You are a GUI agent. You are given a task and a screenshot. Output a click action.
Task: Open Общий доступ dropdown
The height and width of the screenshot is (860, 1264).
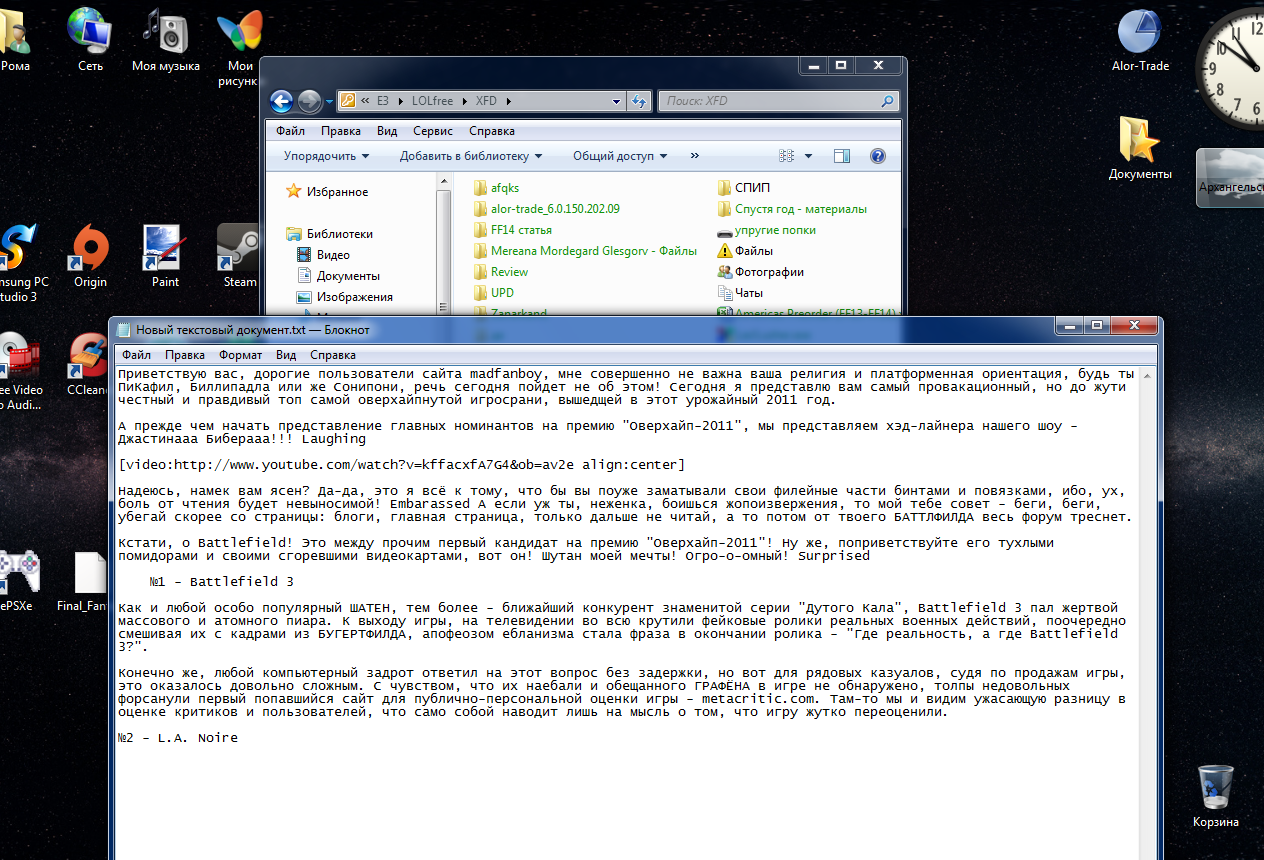pos(620,156)
